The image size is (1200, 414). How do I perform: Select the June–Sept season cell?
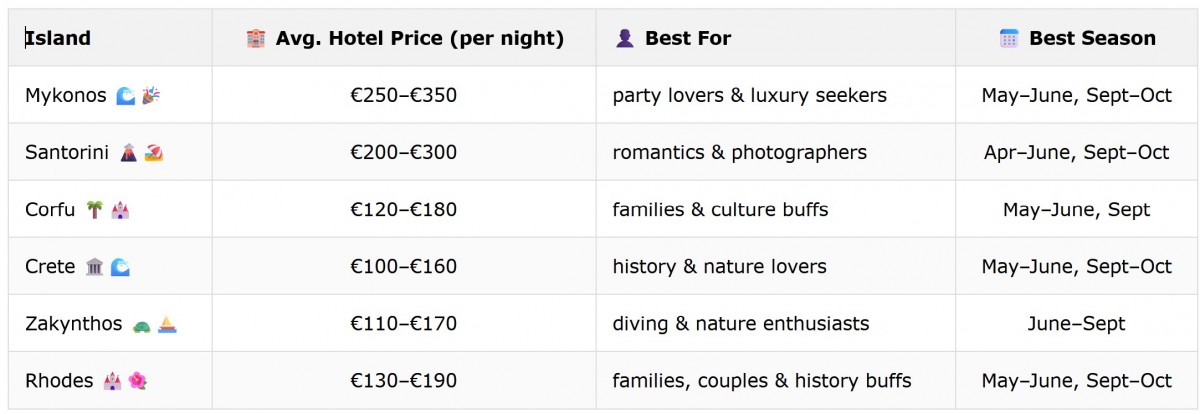coord(1076,324)
